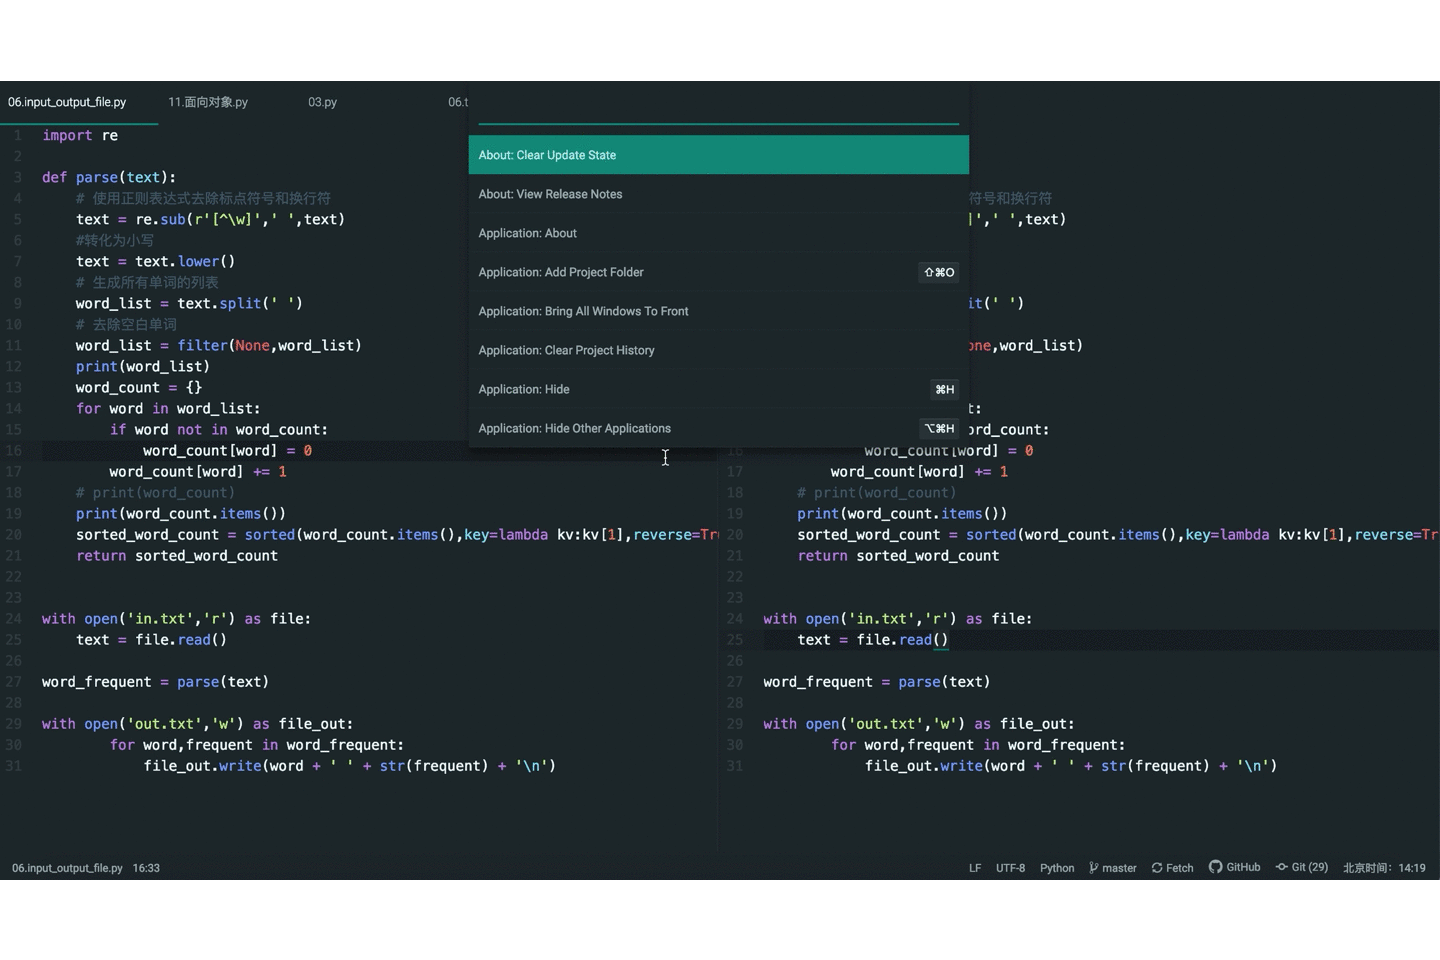
Task: Open the 11.面向对象.py tab
Action: pyautogui.click(x=208, y=102)
